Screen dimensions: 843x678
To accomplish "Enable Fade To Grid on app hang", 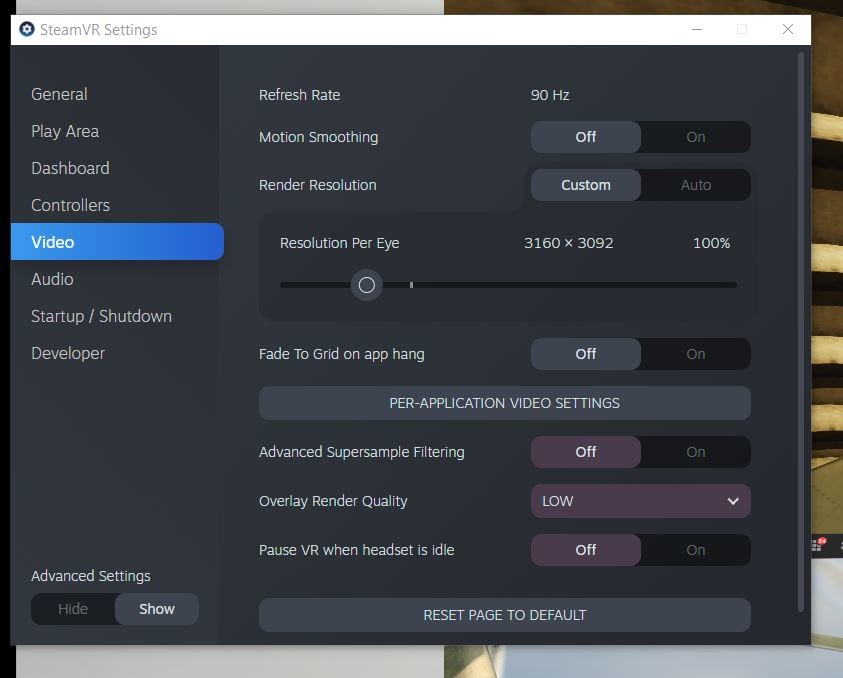I will (x=696, y=354).
